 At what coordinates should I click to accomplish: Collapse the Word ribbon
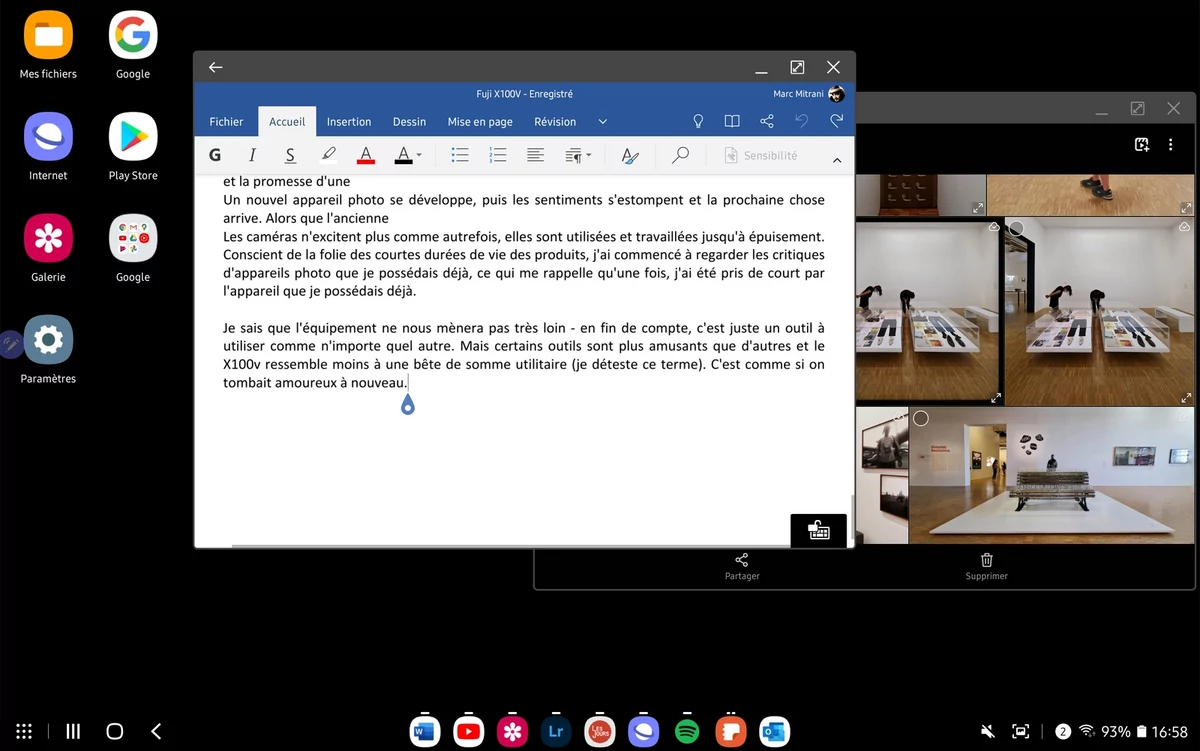(837, 160)
